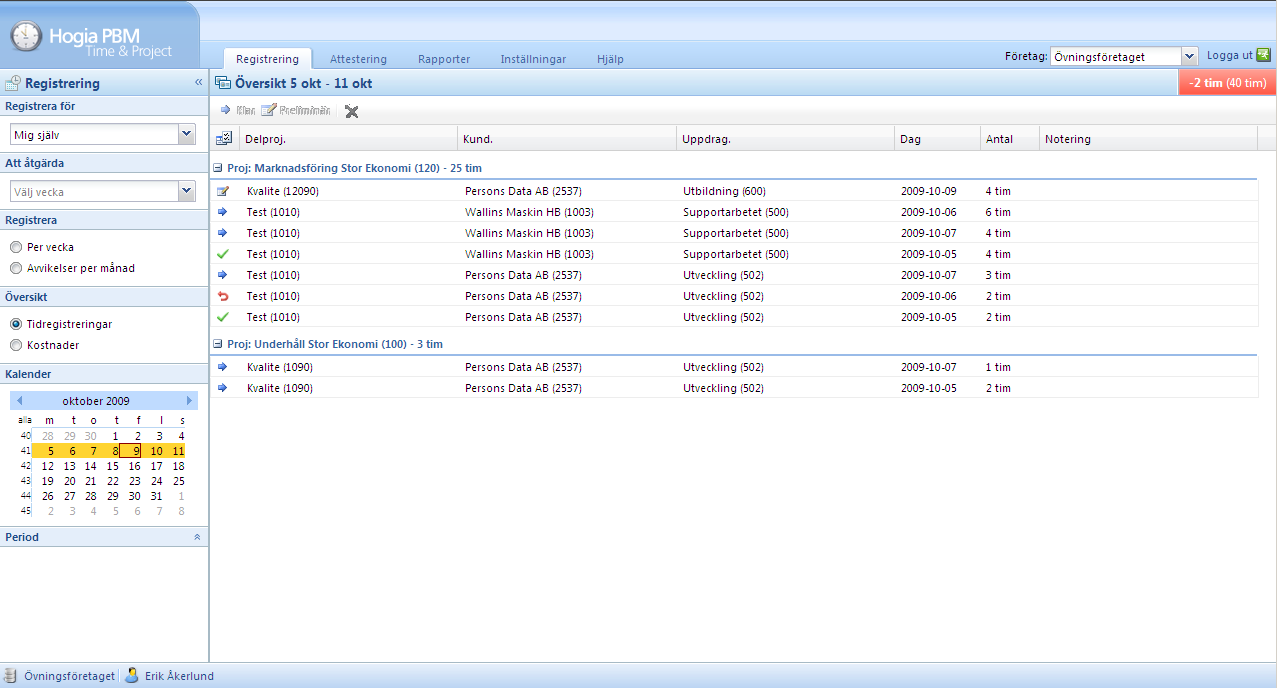Click the 6 tim cell
Image resolution: width=1278 pixels, height=688 pixels.
tap(998, 212)
